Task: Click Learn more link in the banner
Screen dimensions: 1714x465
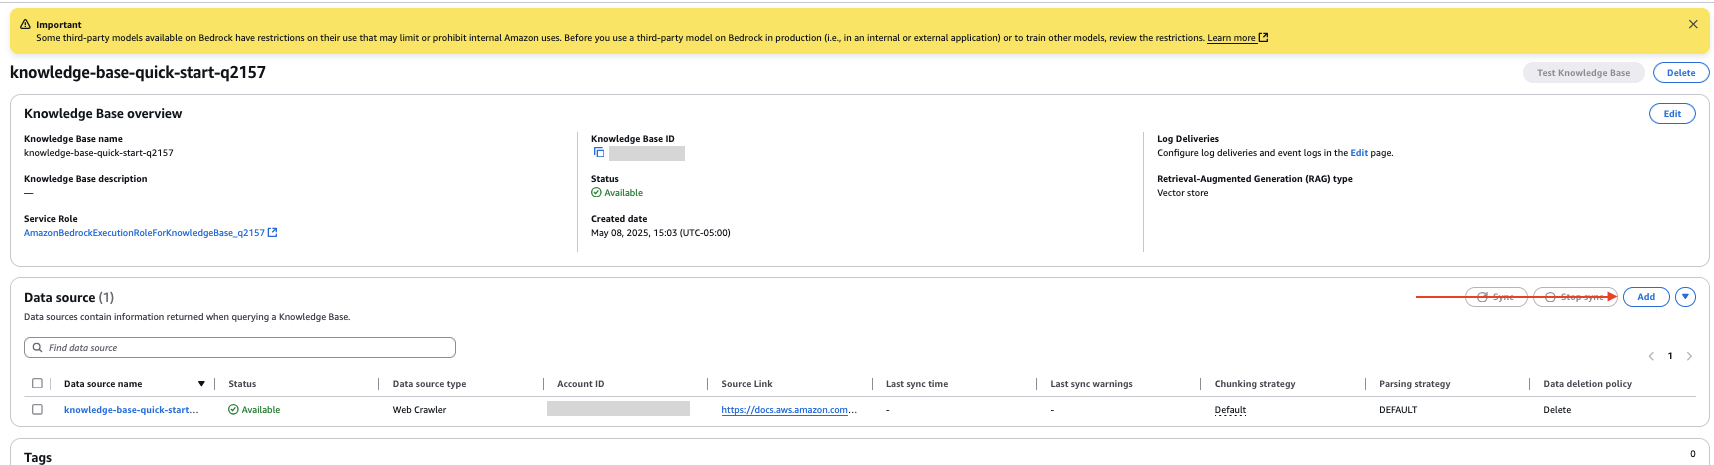Action: pos(1231,38)
